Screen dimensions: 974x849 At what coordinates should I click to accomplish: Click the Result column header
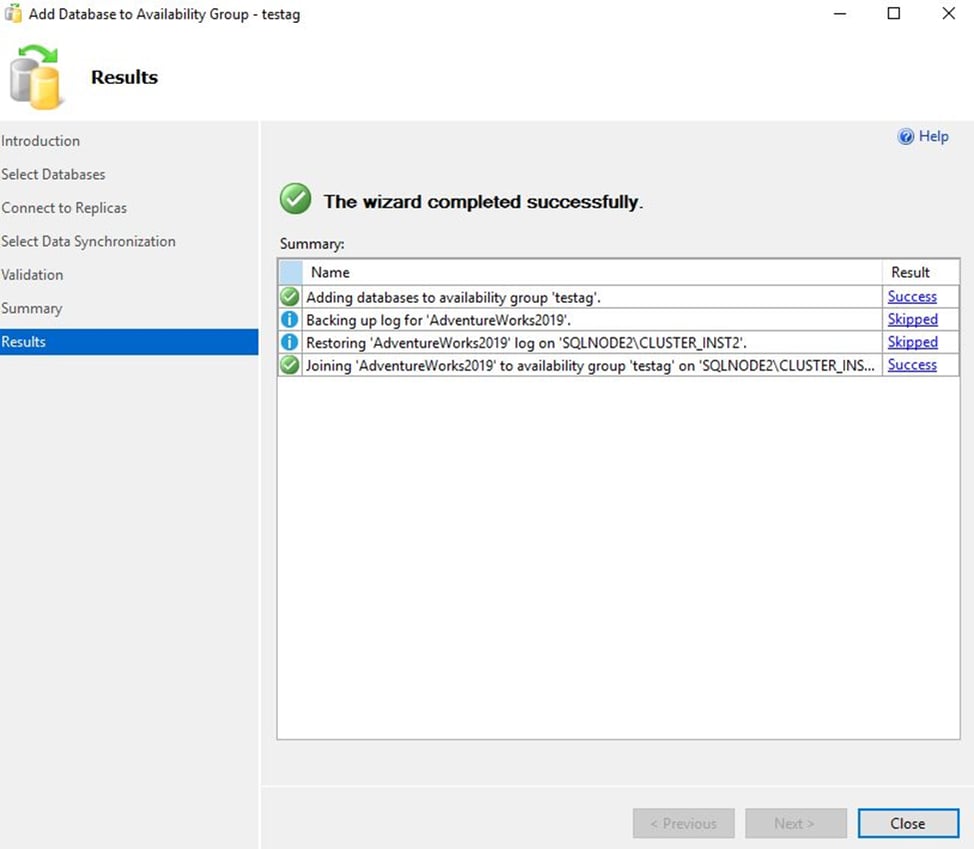[910, 272]
